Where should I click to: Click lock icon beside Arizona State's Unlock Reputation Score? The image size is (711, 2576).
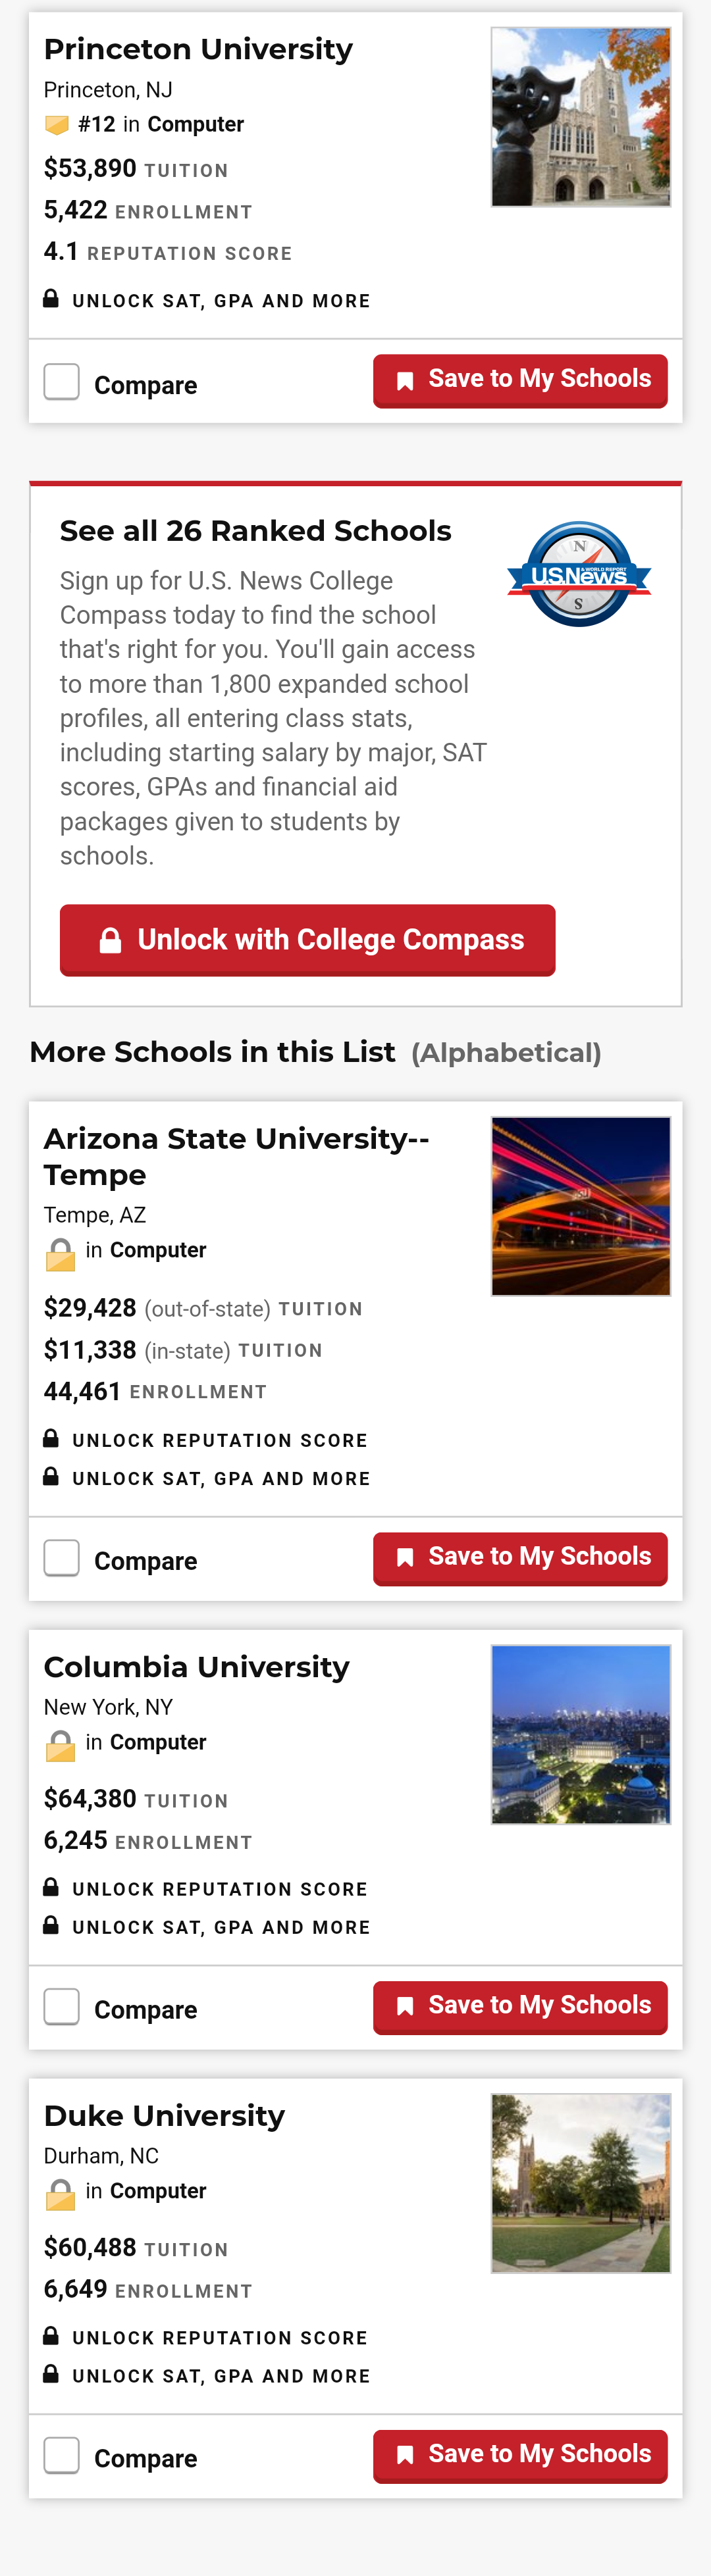pyautogui.click(x=51, y=1439)
